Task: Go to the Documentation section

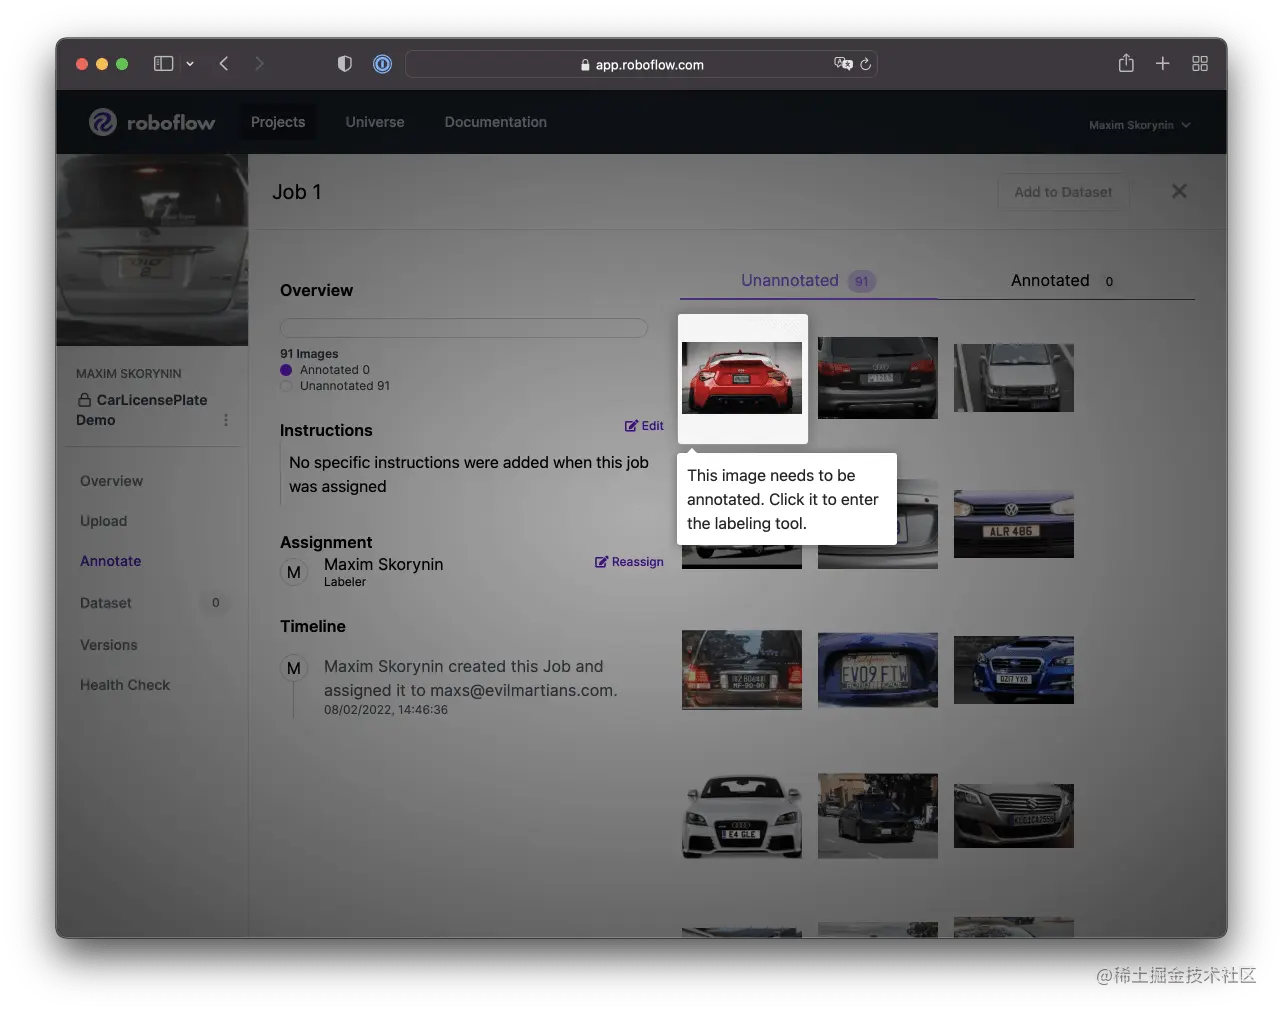Action: [495, 121]
